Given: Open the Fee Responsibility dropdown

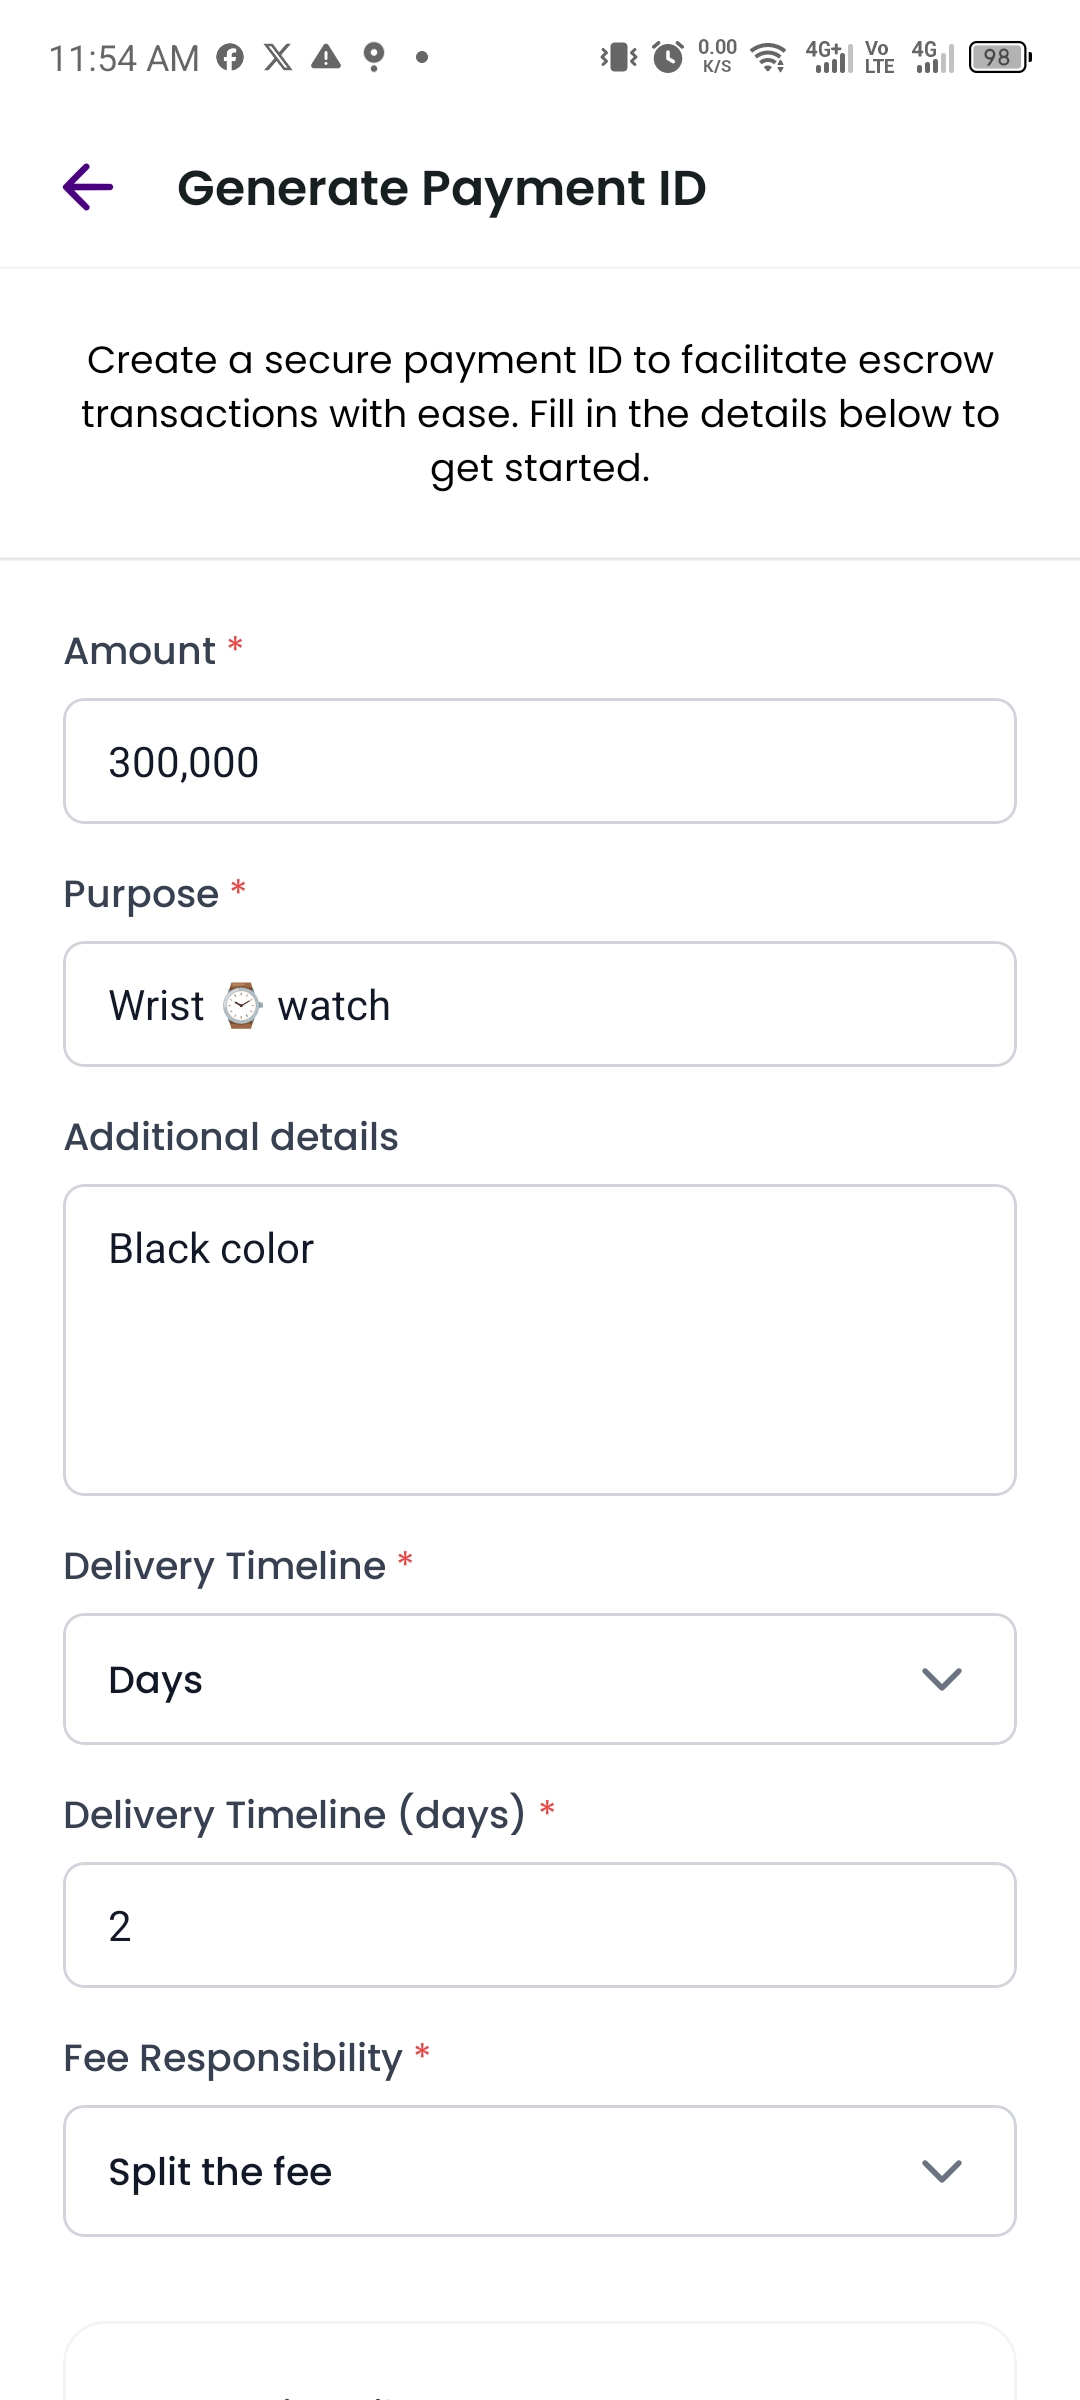Looking at the screenshot, I should [540, 2170].
